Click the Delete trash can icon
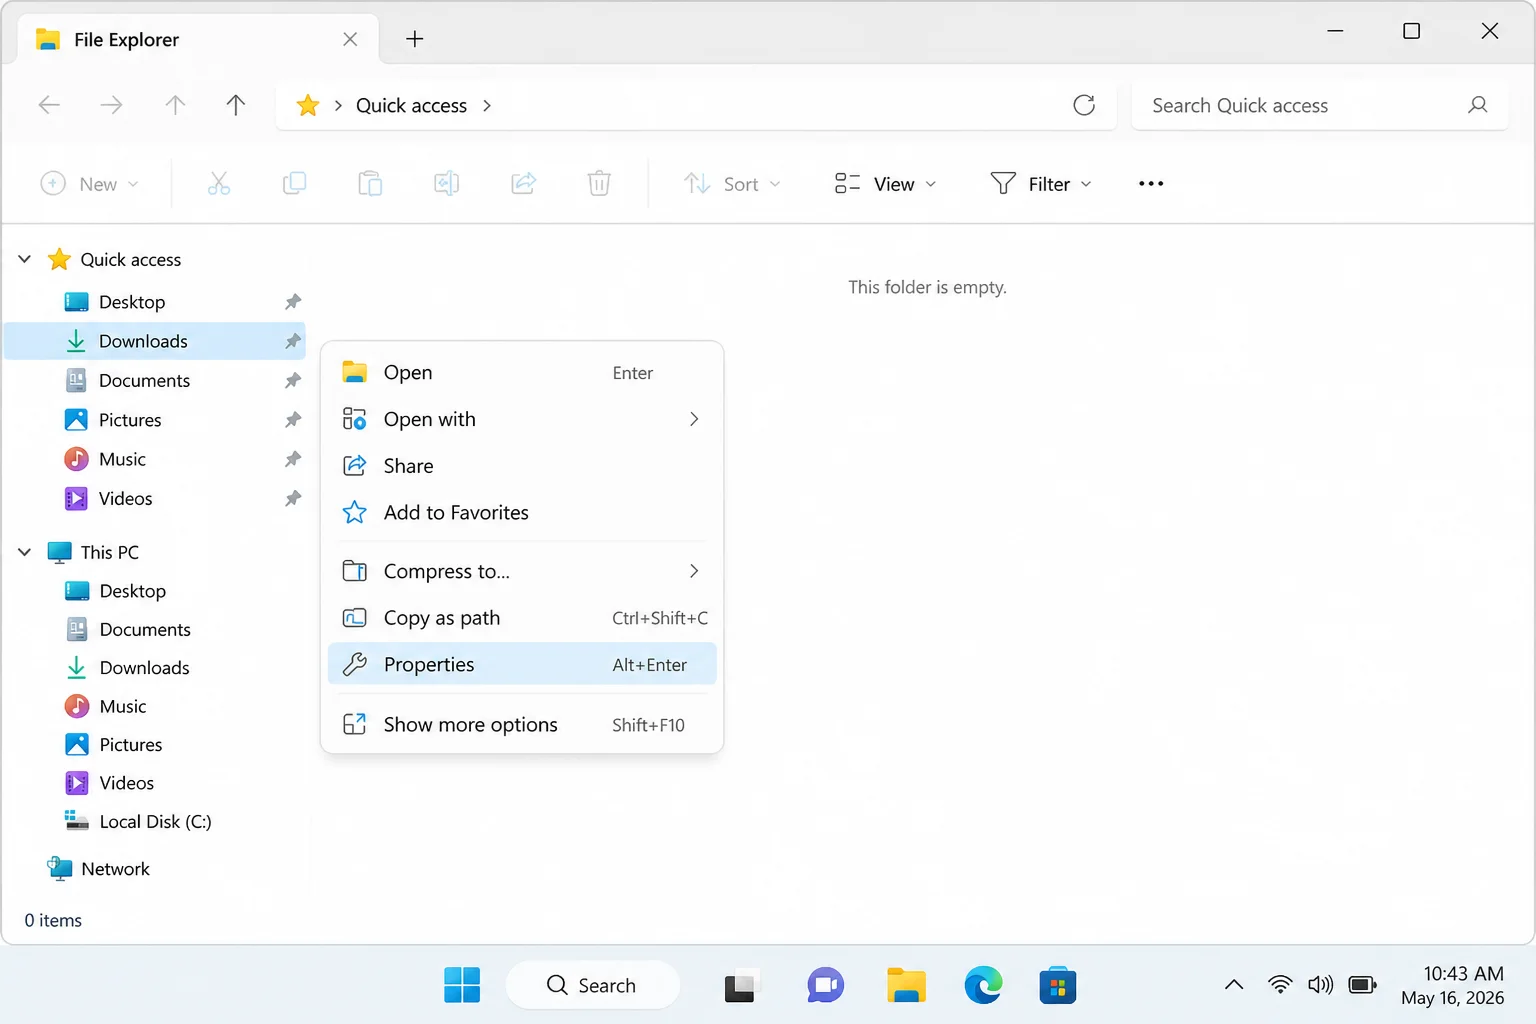The width and height of the screenshot is (1536, 1024). coord(599,183)
